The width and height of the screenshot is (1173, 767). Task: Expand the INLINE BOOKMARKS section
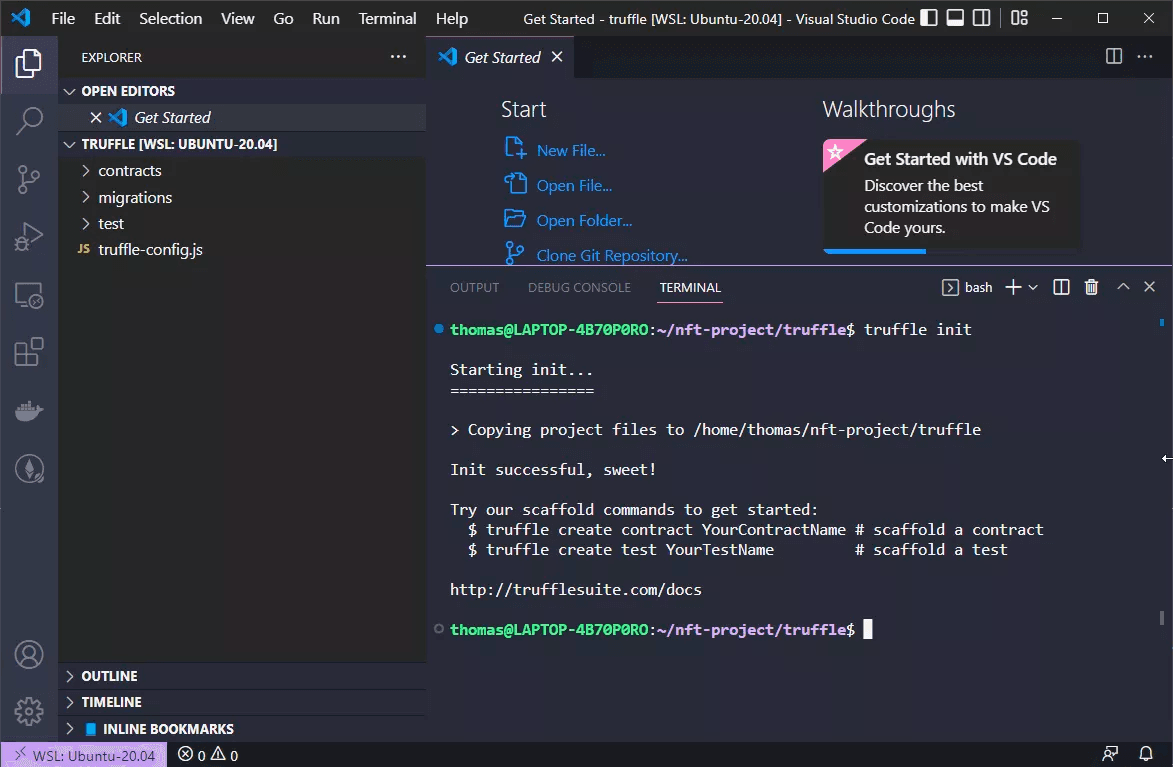(x=242, y=729)
